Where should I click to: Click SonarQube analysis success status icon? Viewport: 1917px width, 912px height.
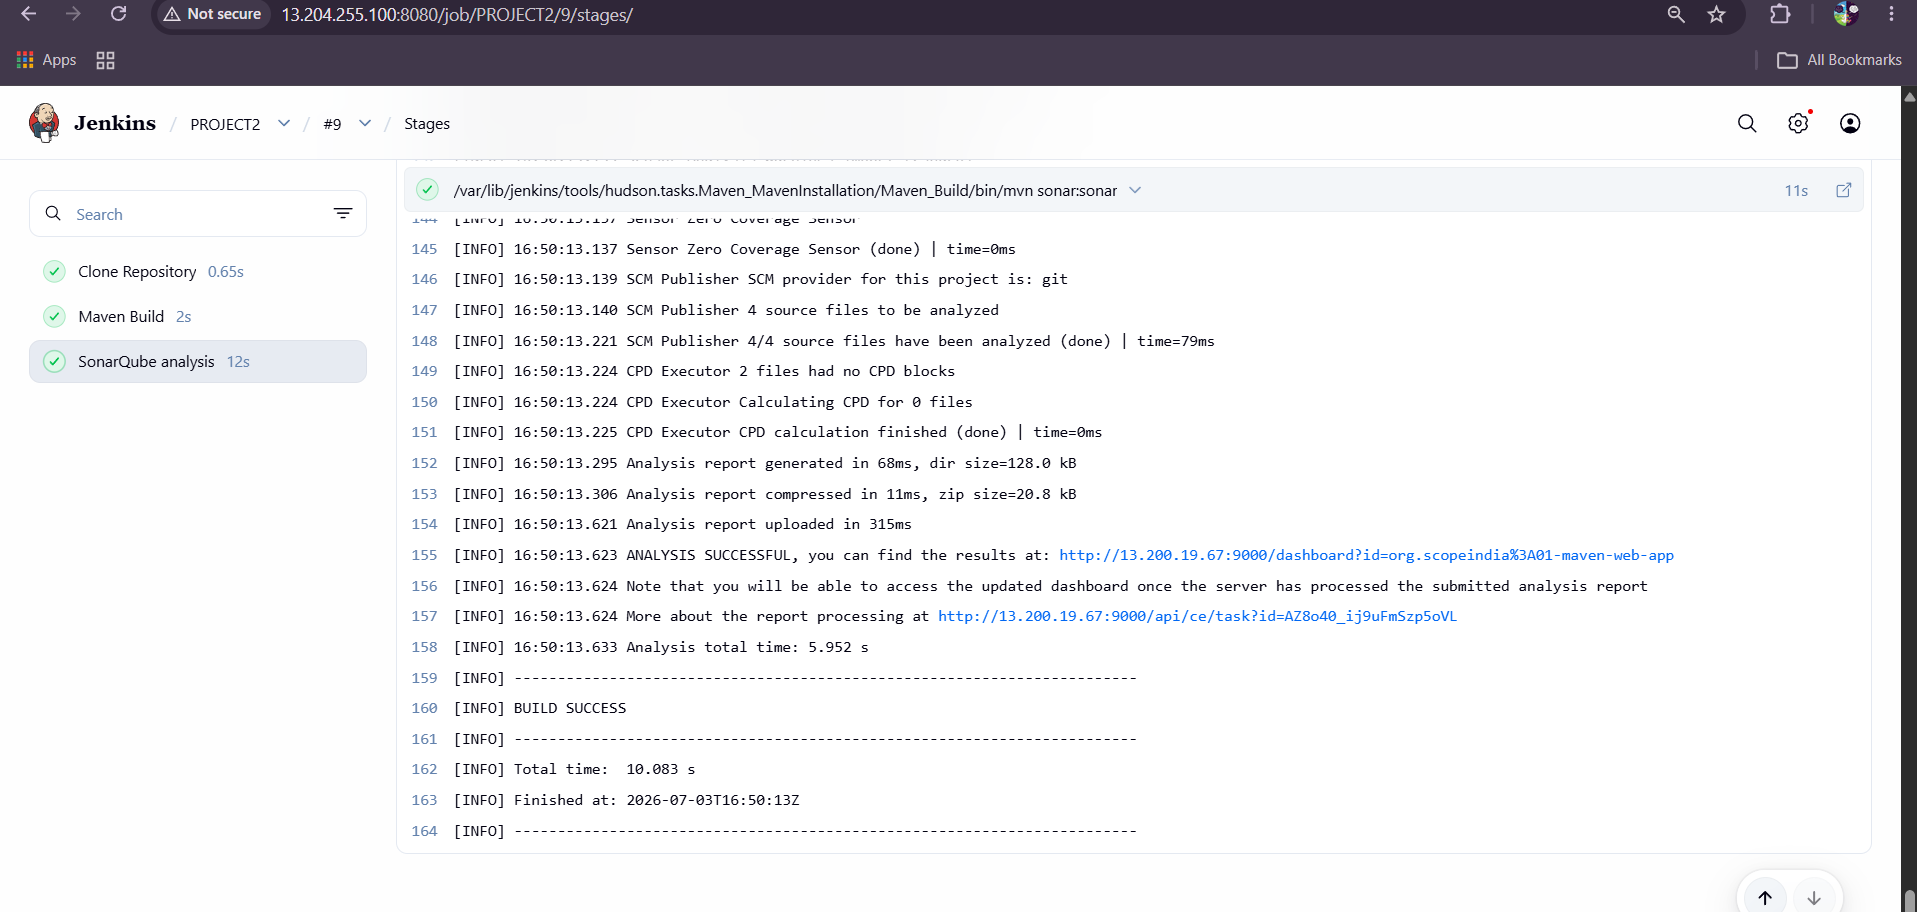[x=55, y=362]
